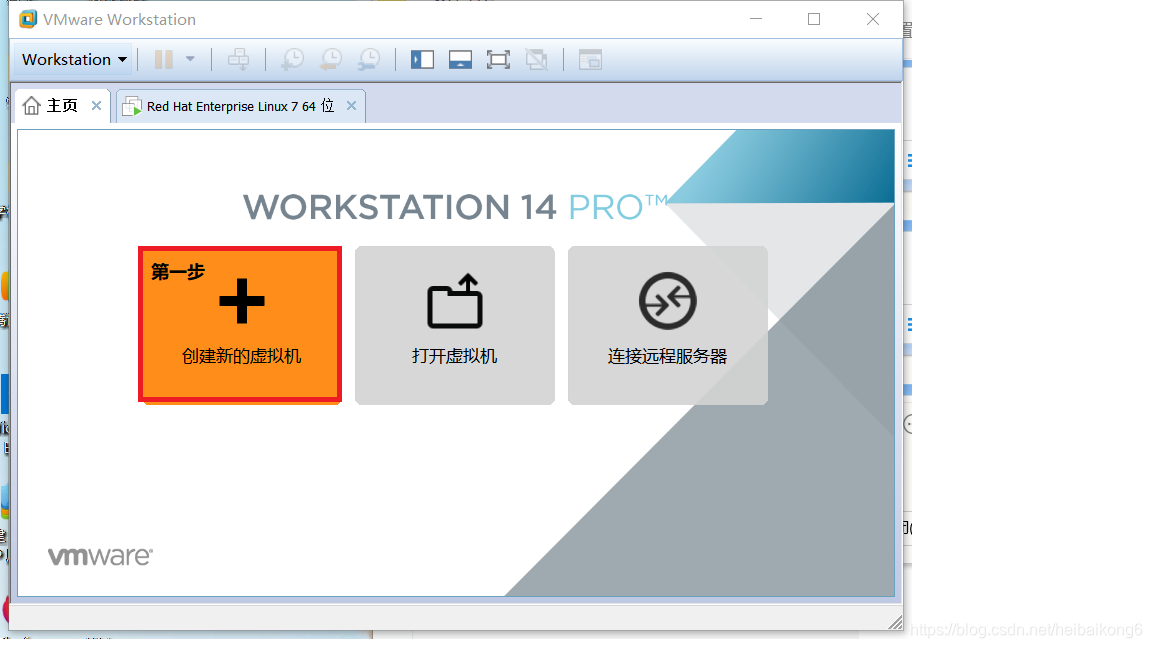Click 连接远程服务器 tile
1152x648 pixels.
(x=668, y=325)
